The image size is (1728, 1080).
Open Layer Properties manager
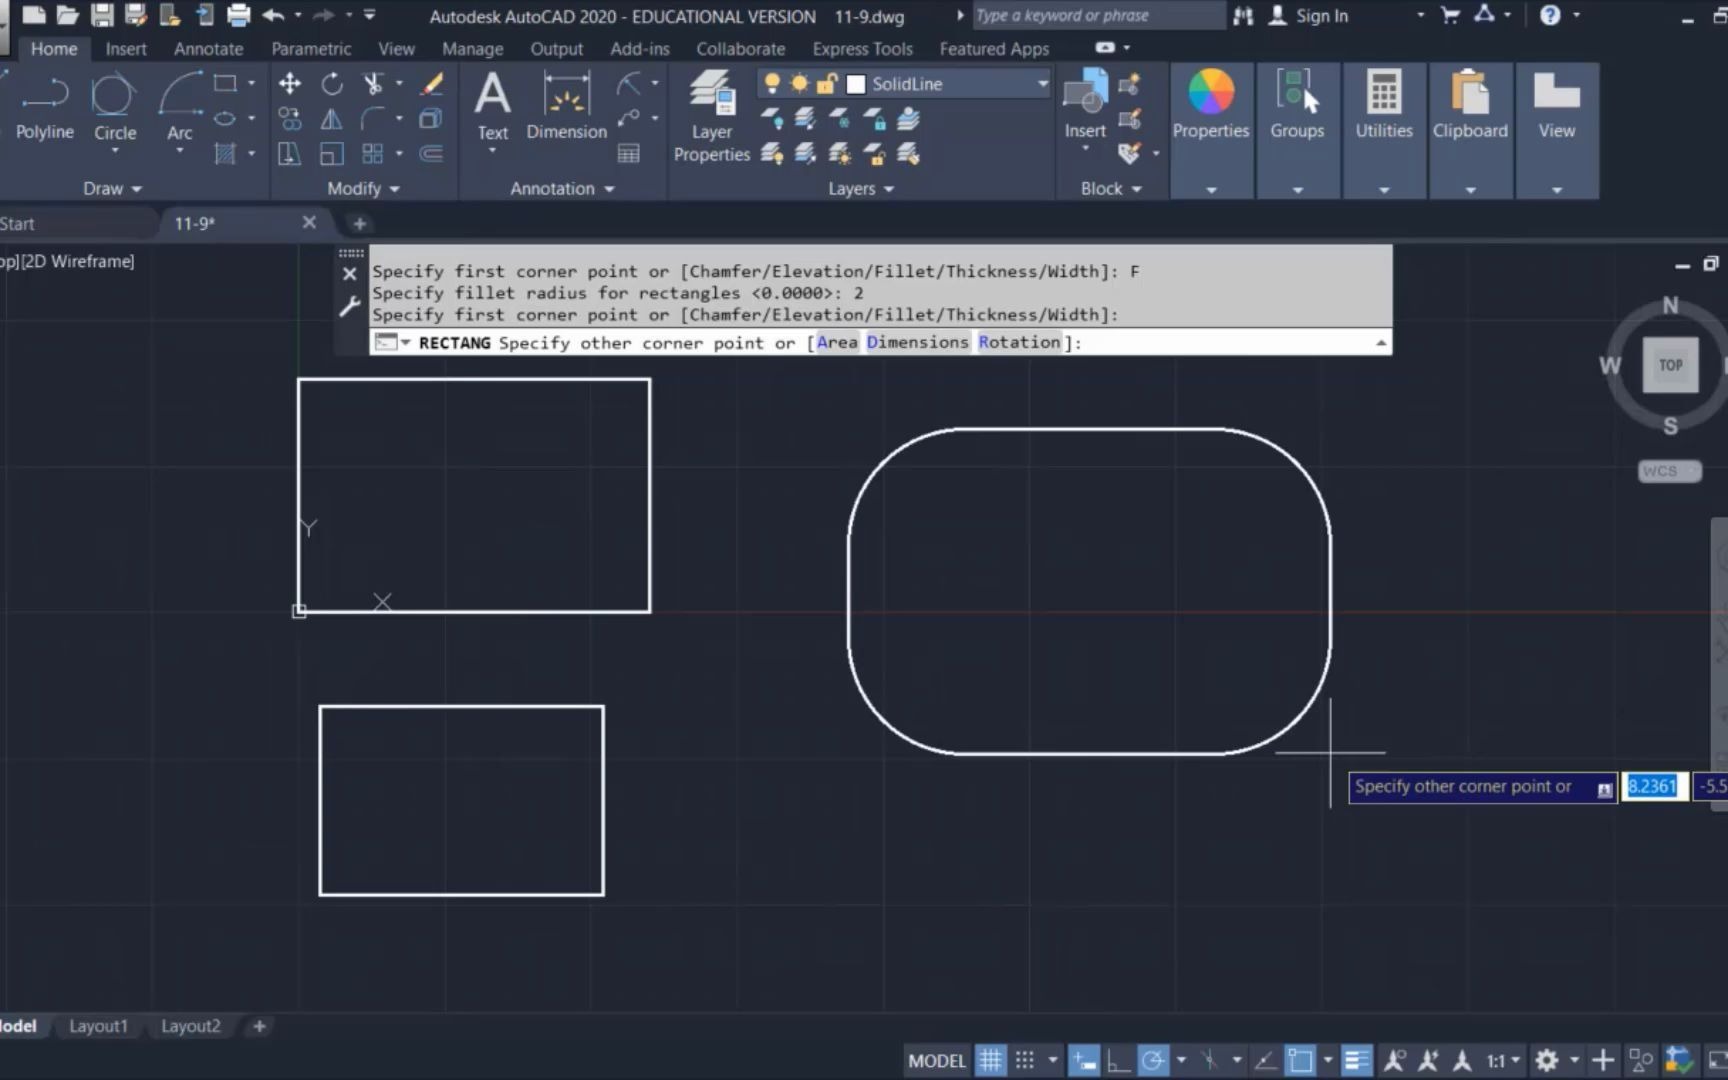[712, 116]
